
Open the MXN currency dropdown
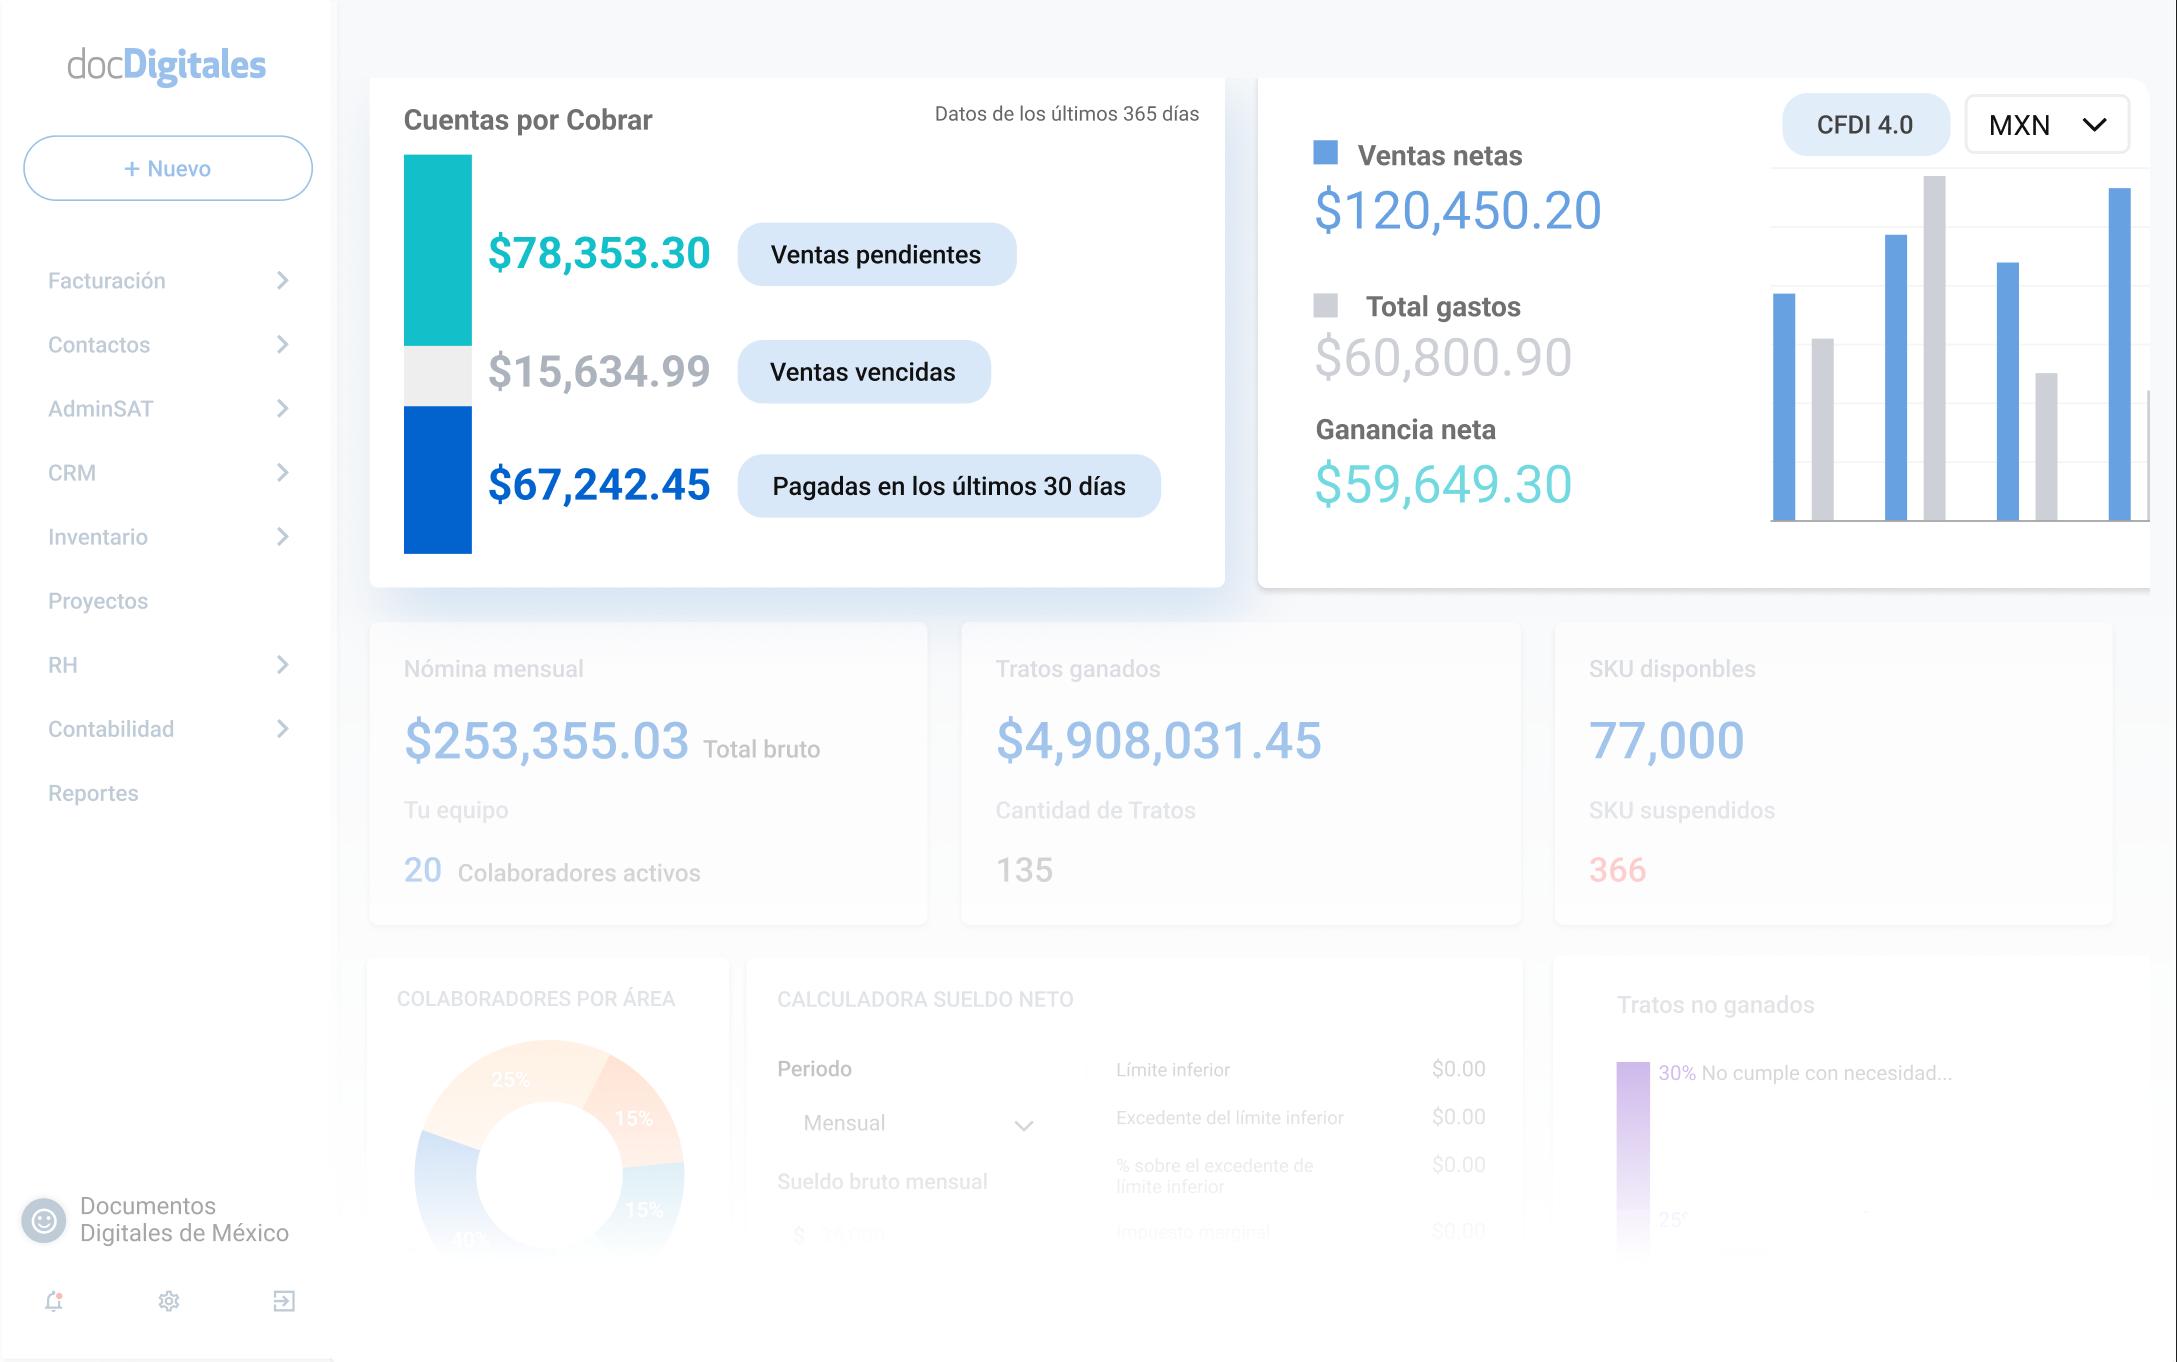[2046, 124]
